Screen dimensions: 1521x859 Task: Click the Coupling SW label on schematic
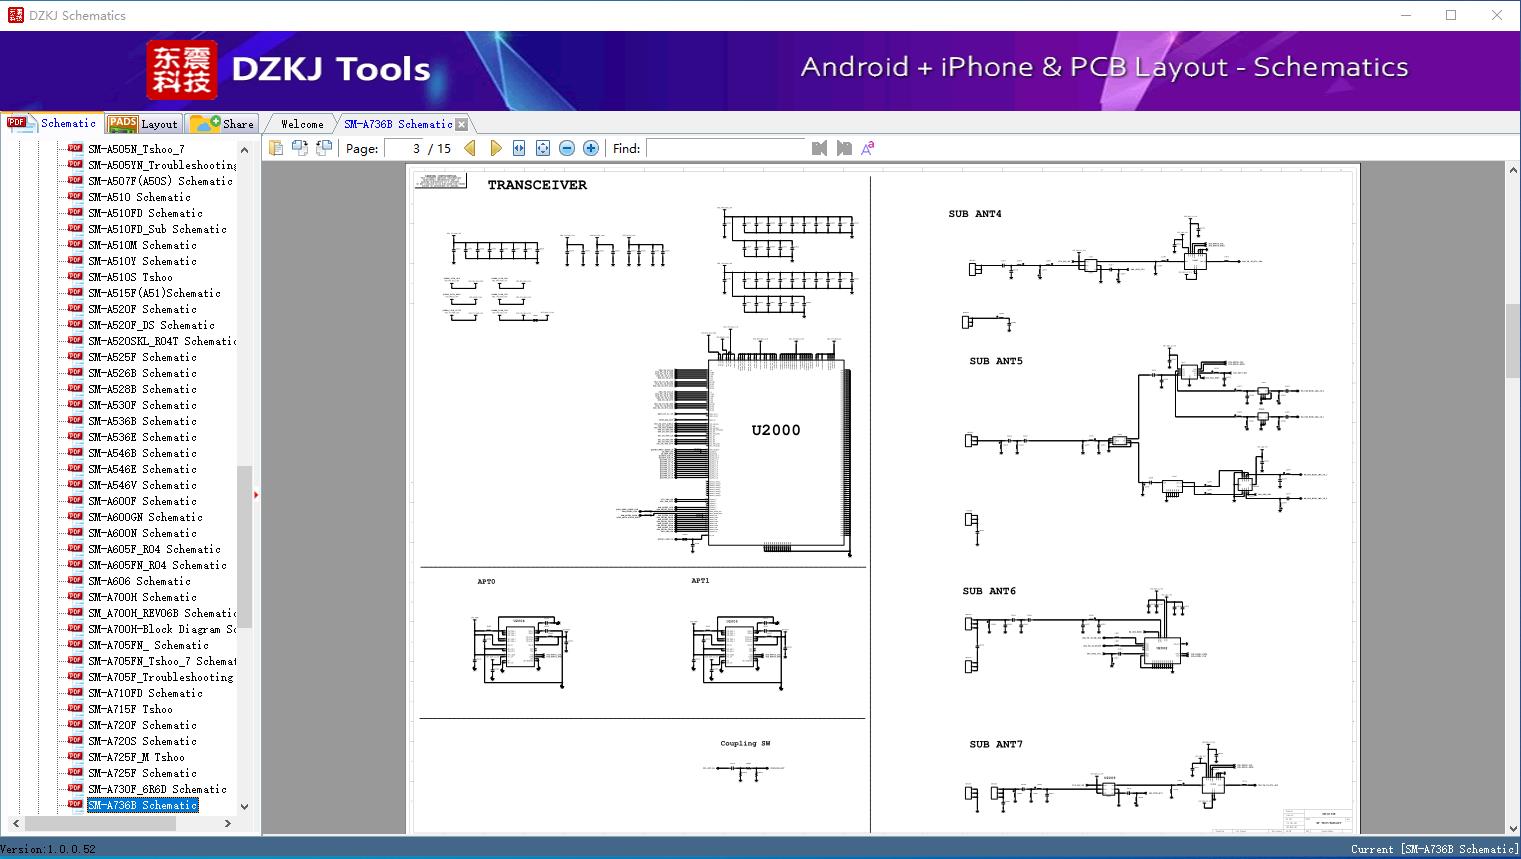tap(745, 743)
